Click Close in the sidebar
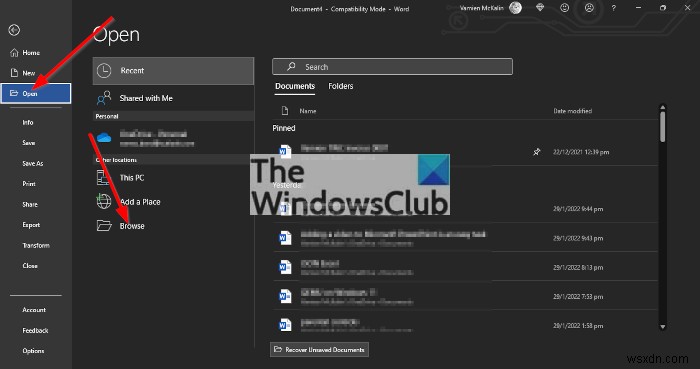Viewport: 700px width, 369px height. coord(30,266)
